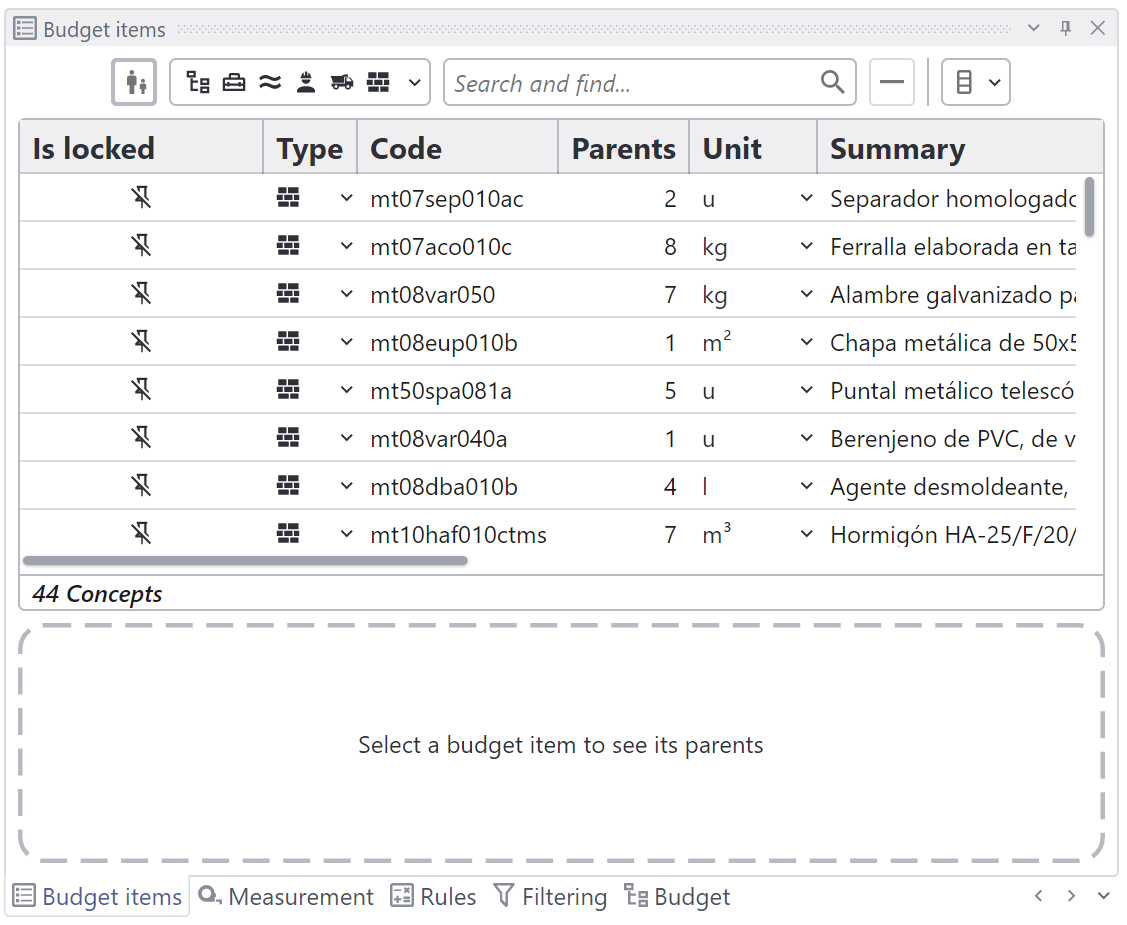Select the approximate waves filter icon
This screenshot has height=925, width=1127.
pos(270,83)
